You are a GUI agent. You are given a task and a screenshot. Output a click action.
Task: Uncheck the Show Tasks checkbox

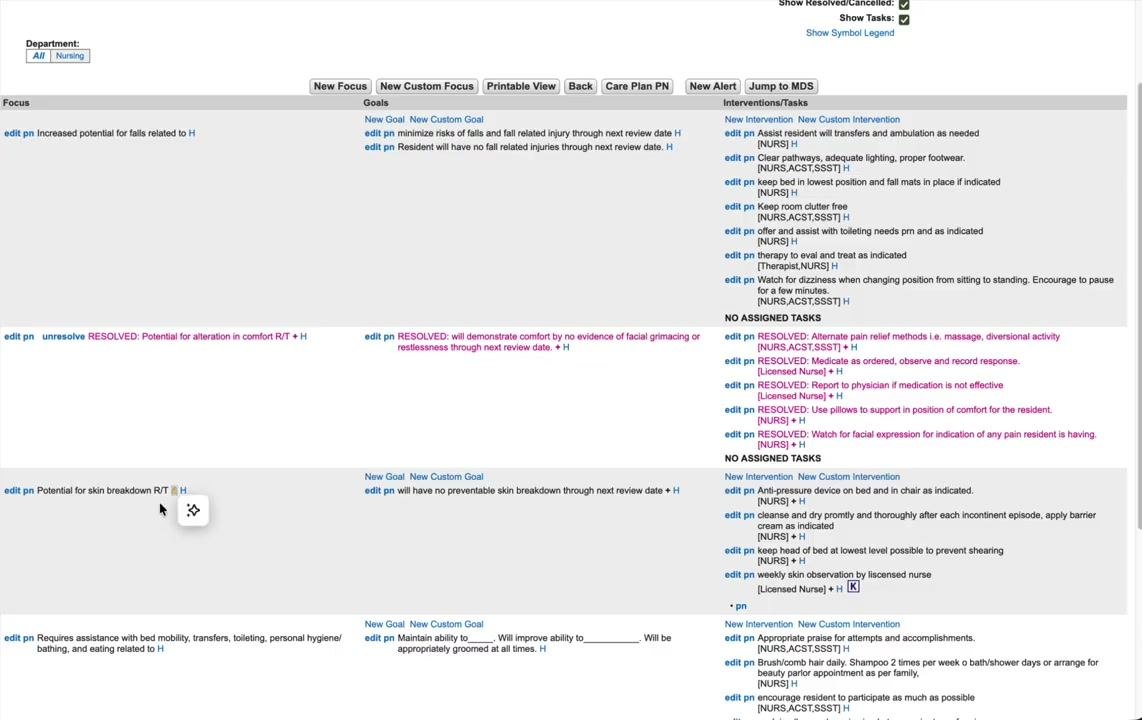click(x=904, y=19)
